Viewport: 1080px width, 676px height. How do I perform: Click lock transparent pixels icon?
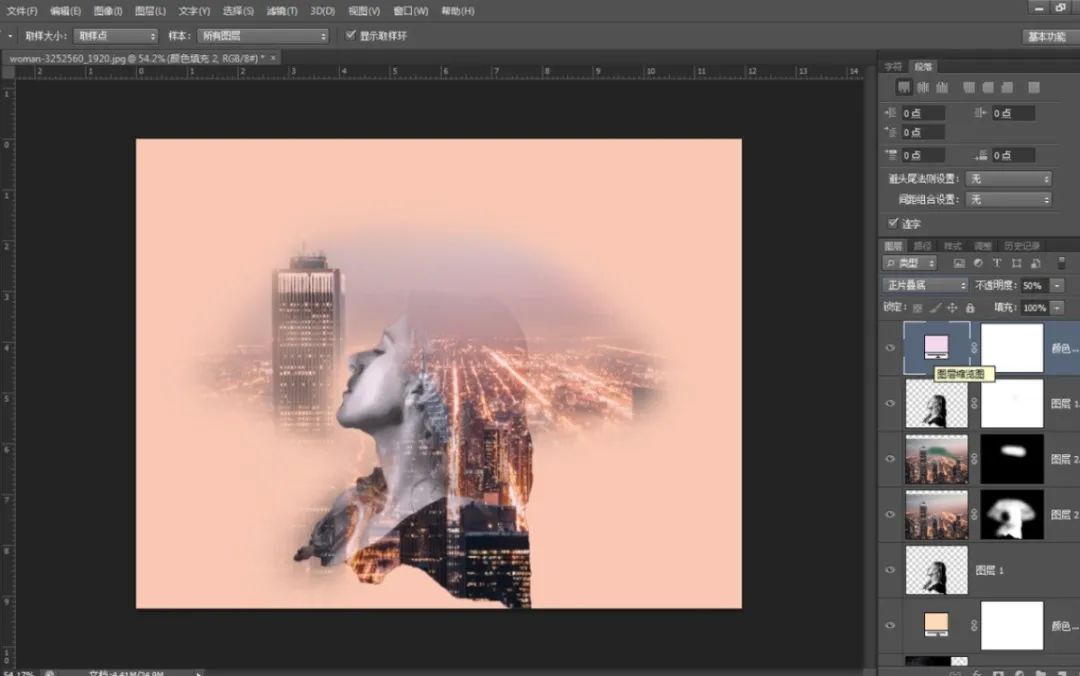(917, 308)
